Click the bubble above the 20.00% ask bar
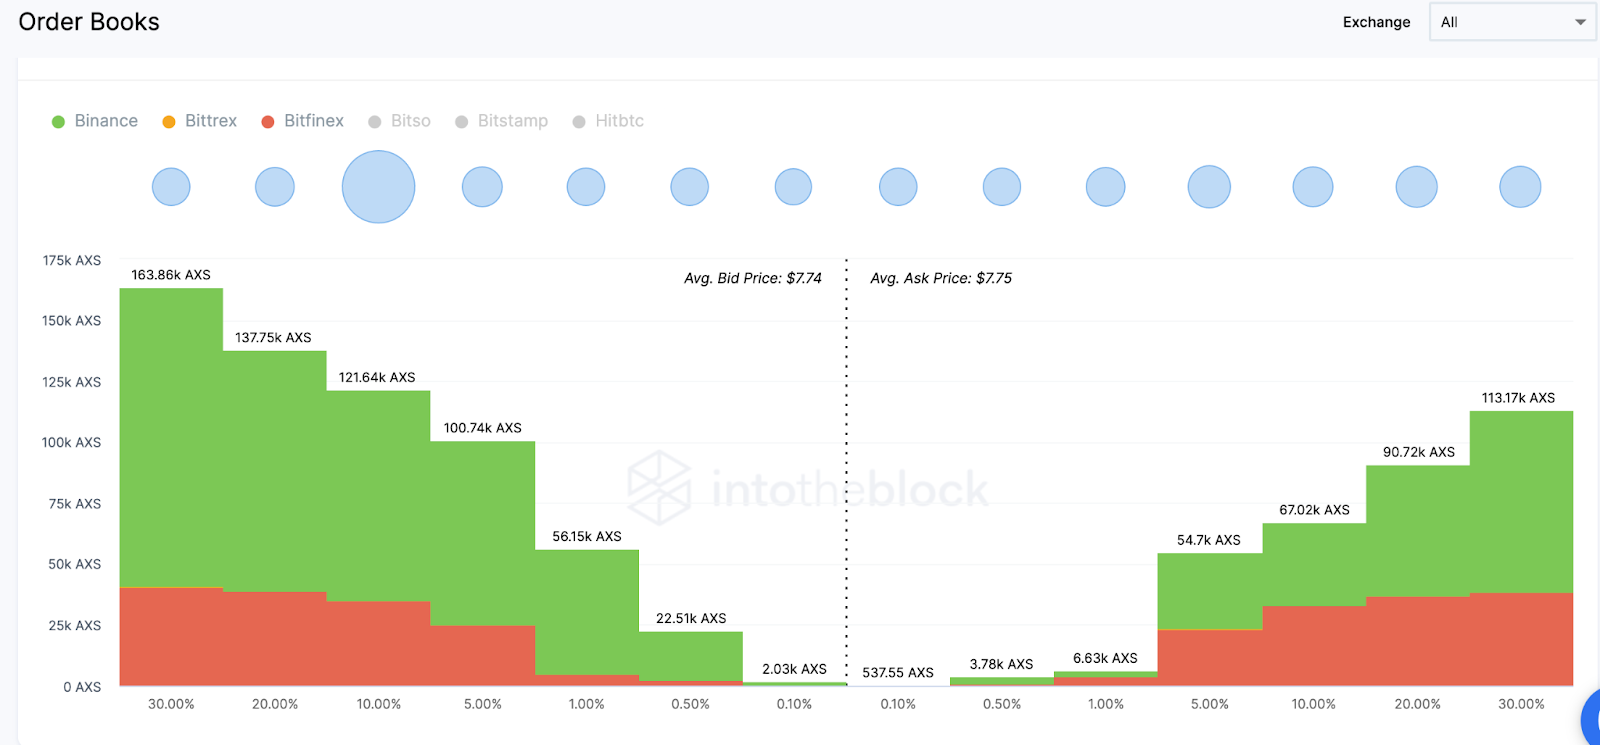Viewport: 1600px width, 745px height. 1416,187
